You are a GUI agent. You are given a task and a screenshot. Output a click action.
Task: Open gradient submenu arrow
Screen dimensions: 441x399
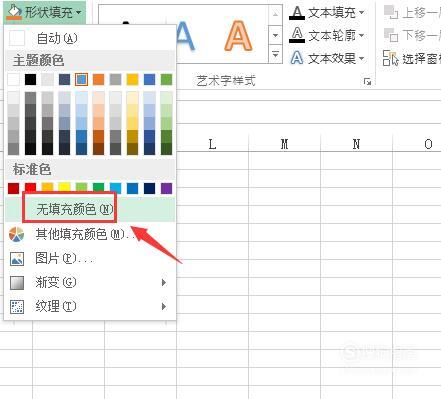click(x=163, y=283)
